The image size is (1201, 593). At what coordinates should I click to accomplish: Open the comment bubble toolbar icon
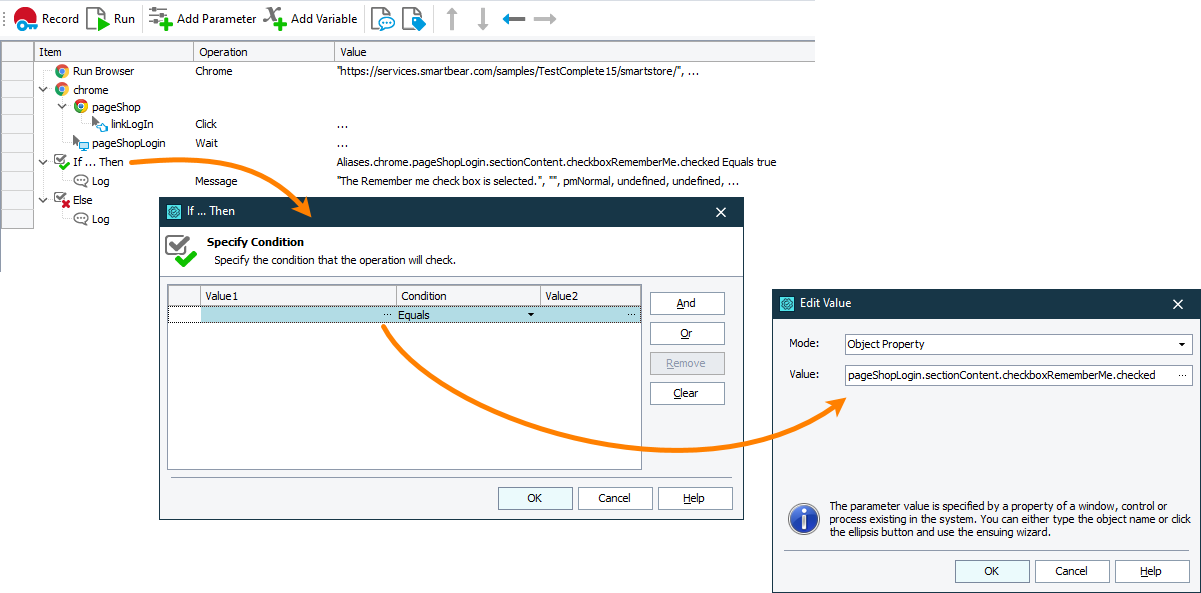[x=382, y=18]
